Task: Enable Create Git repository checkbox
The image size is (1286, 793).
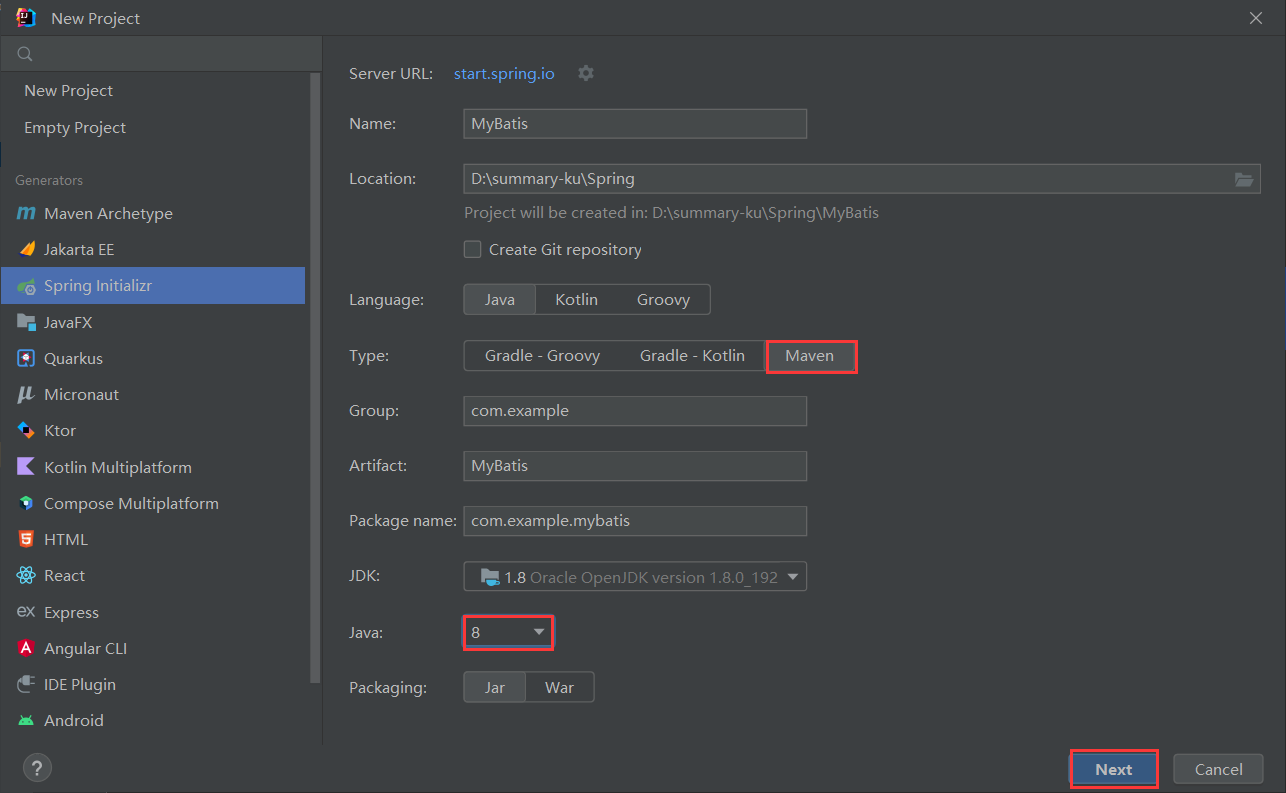Action: click(x=473, y=249)
